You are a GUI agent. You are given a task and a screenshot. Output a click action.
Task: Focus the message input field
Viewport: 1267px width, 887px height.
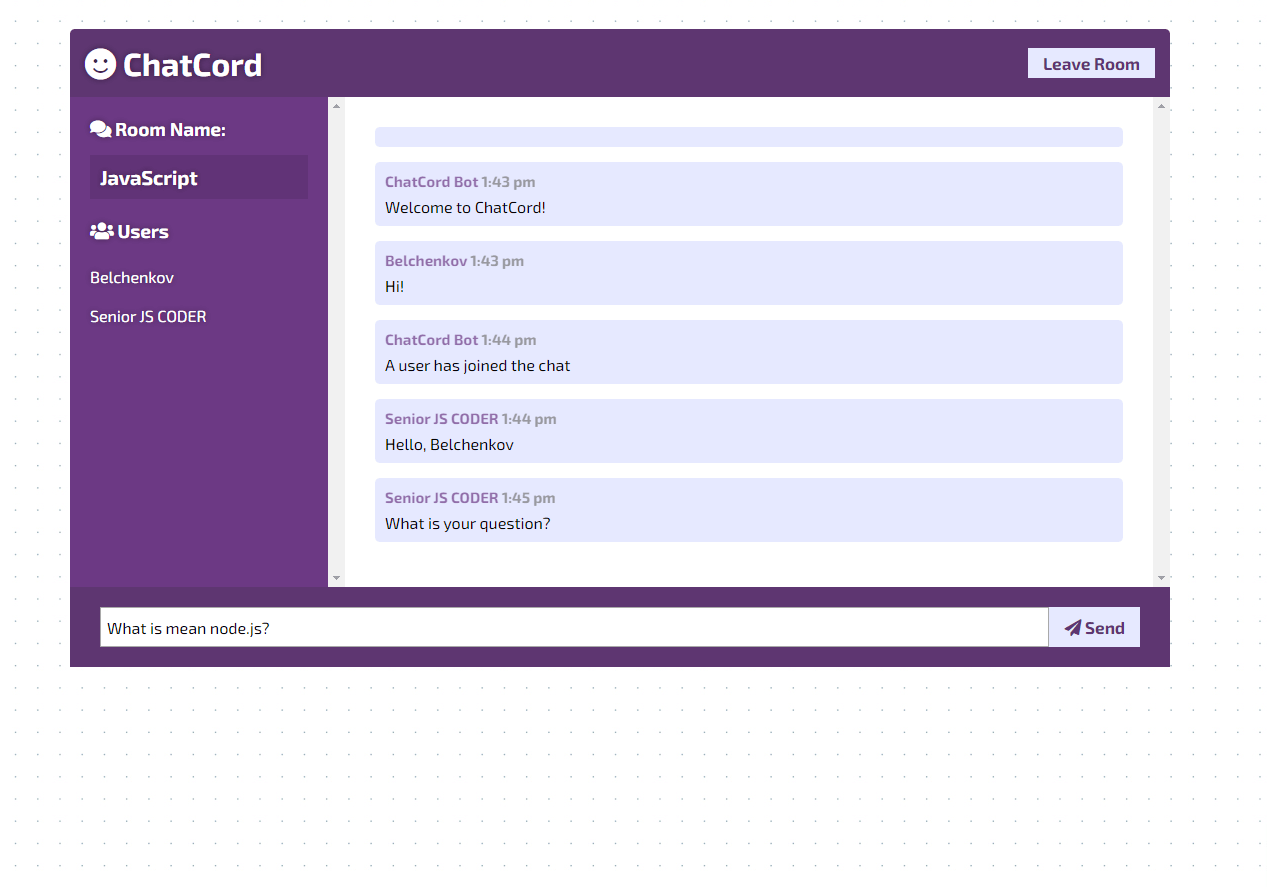pos(574,627)
